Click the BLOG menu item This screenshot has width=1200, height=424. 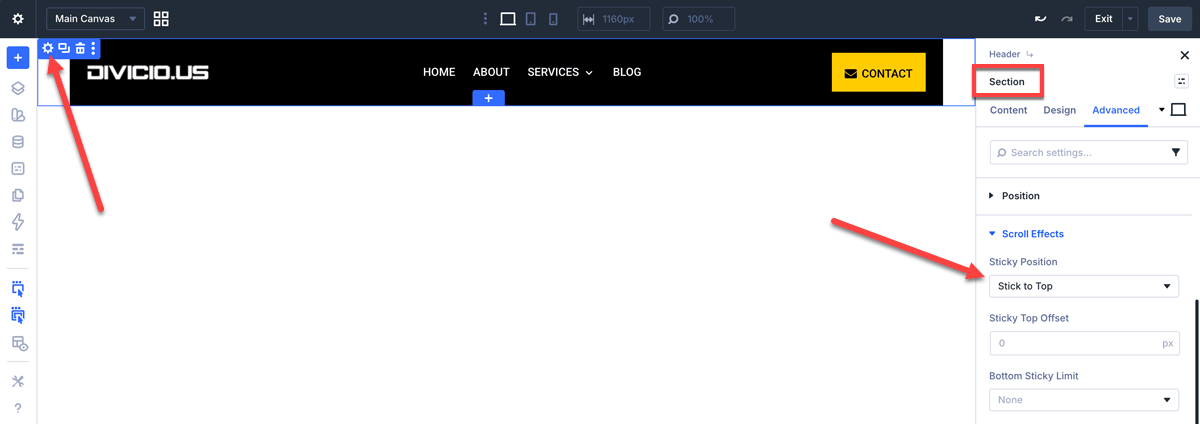(627, 72)
